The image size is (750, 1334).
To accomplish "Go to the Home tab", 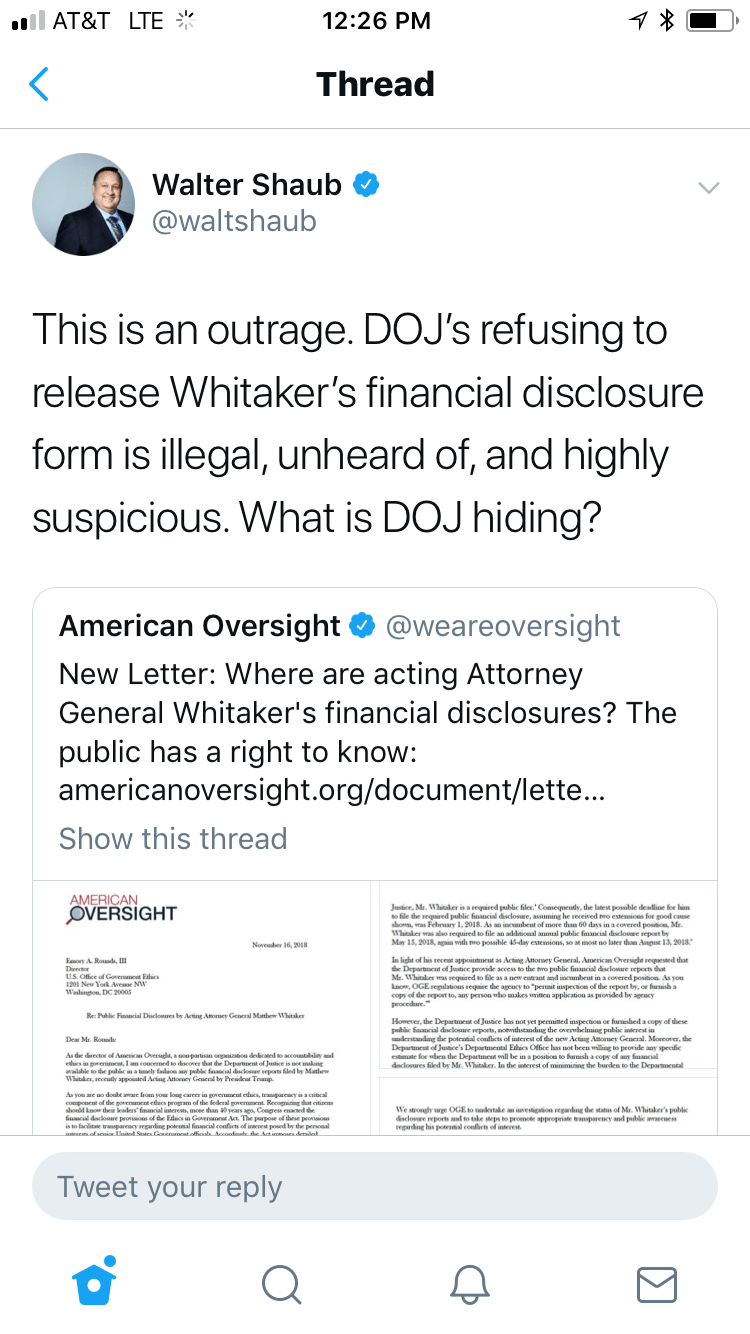I will coord(94,1283).
